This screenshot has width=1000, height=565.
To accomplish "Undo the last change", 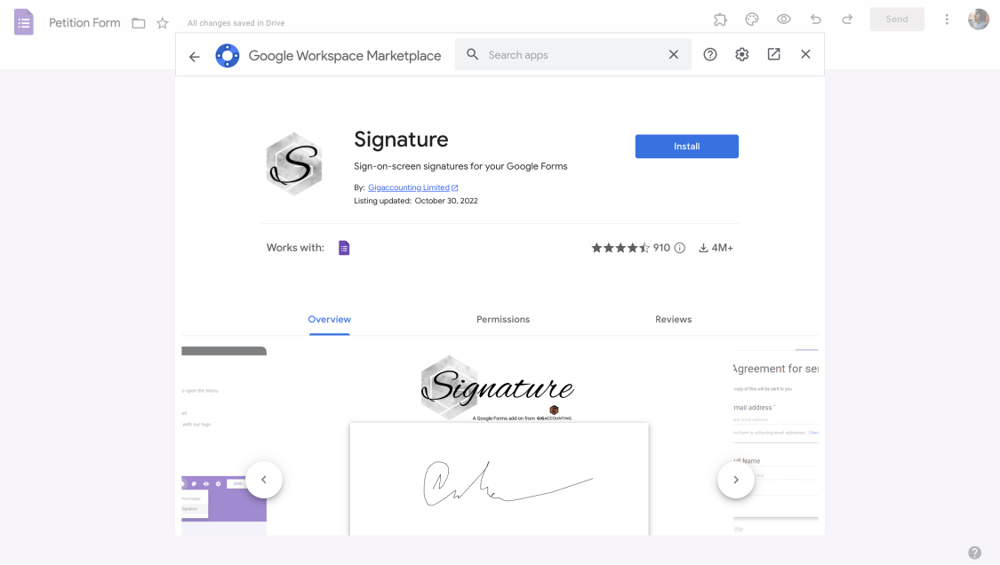I will pos(816,19).
